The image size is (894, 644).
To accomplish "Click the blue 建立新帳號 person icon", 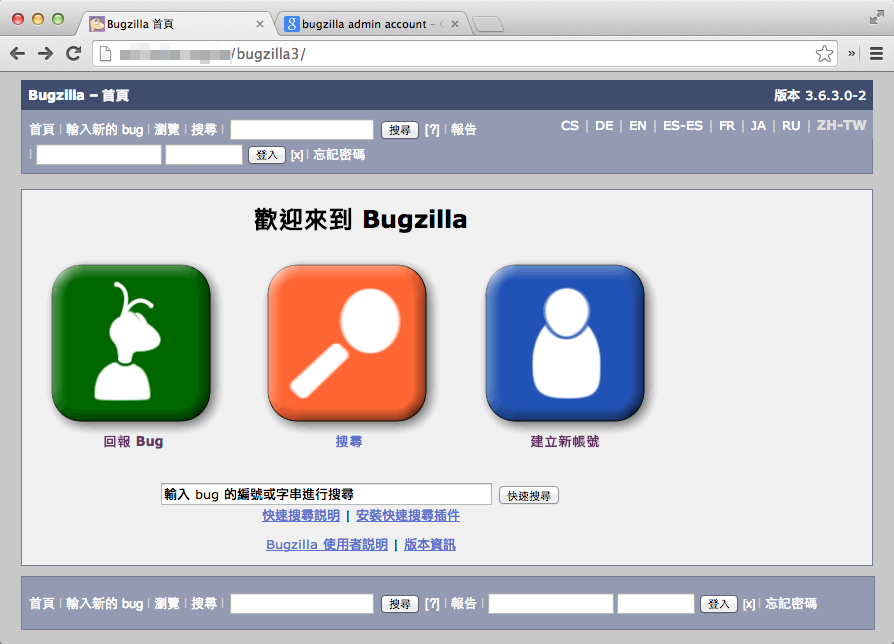I will 566,340.
